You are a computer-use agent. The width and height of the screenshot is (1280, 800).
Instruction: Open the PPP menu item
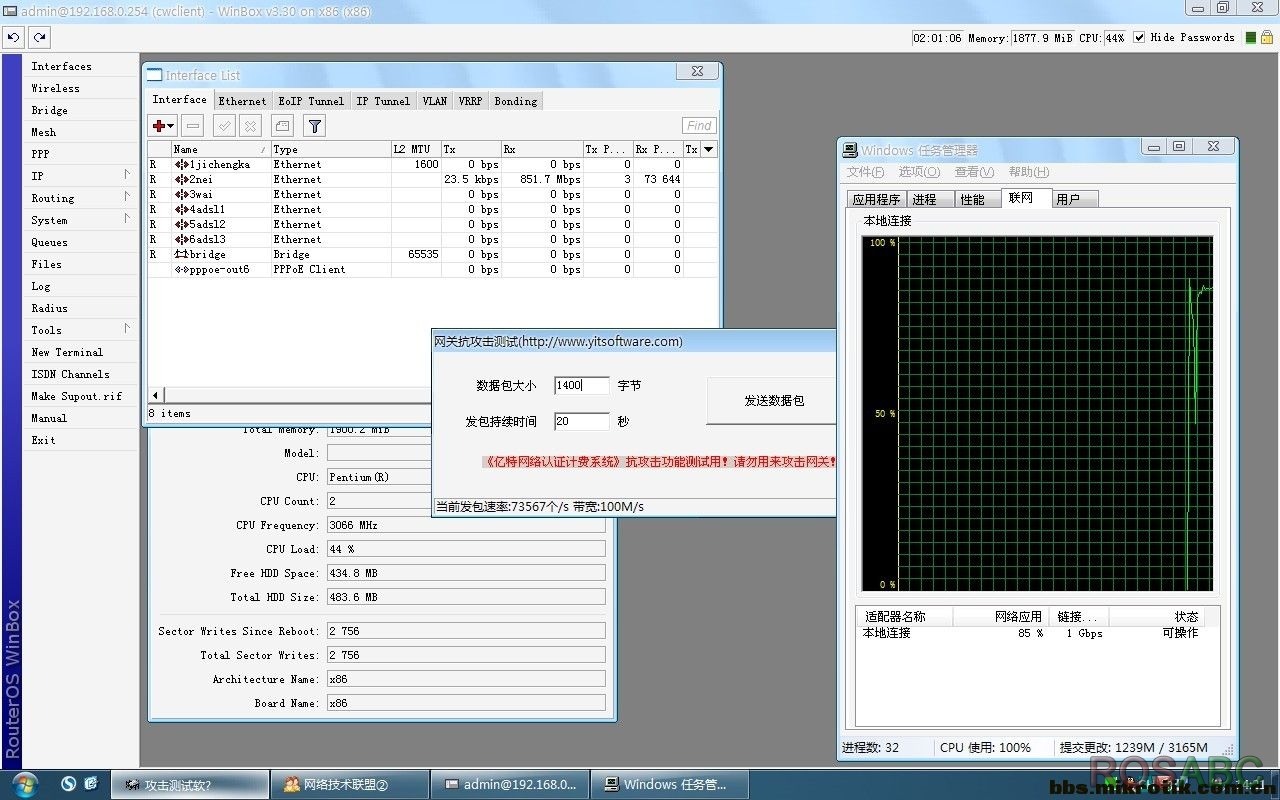(x=40, y=154)
